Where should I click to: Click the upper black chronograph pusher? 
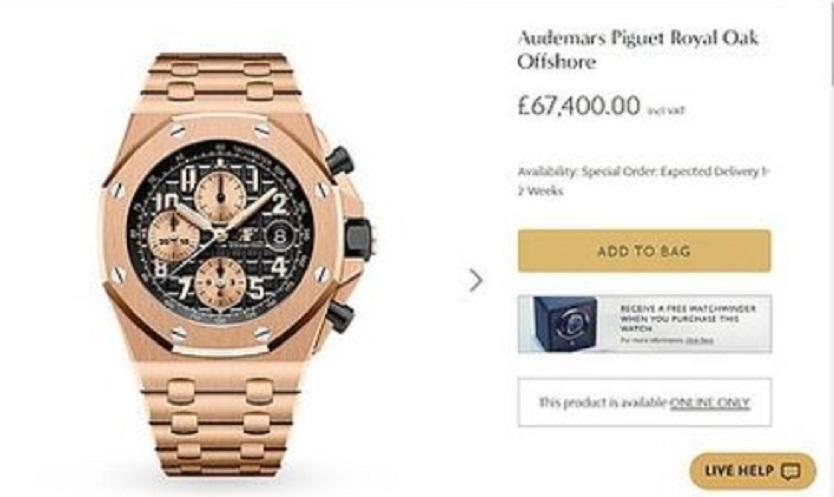340,161
